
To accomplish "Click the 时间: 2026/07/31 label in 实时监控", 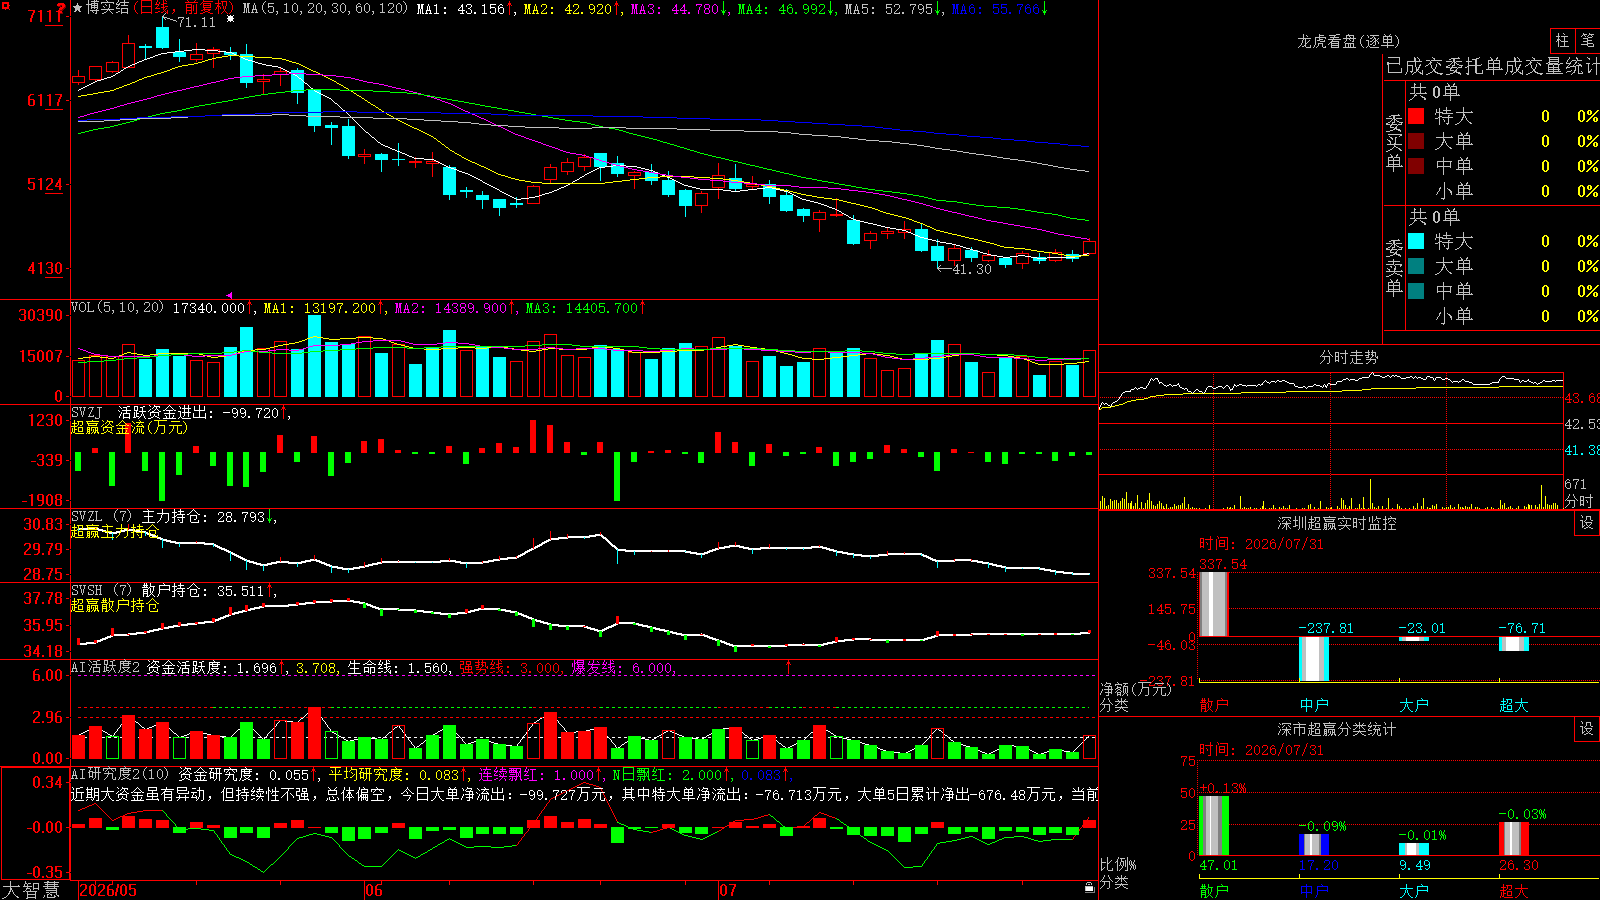I will pyautogui.click(x=1261, y=544).
